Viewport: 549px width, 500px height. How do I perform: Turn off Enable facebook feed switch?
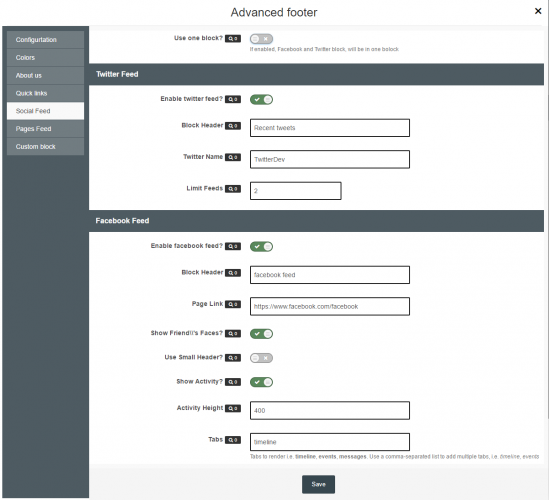(x=261, y=246)
